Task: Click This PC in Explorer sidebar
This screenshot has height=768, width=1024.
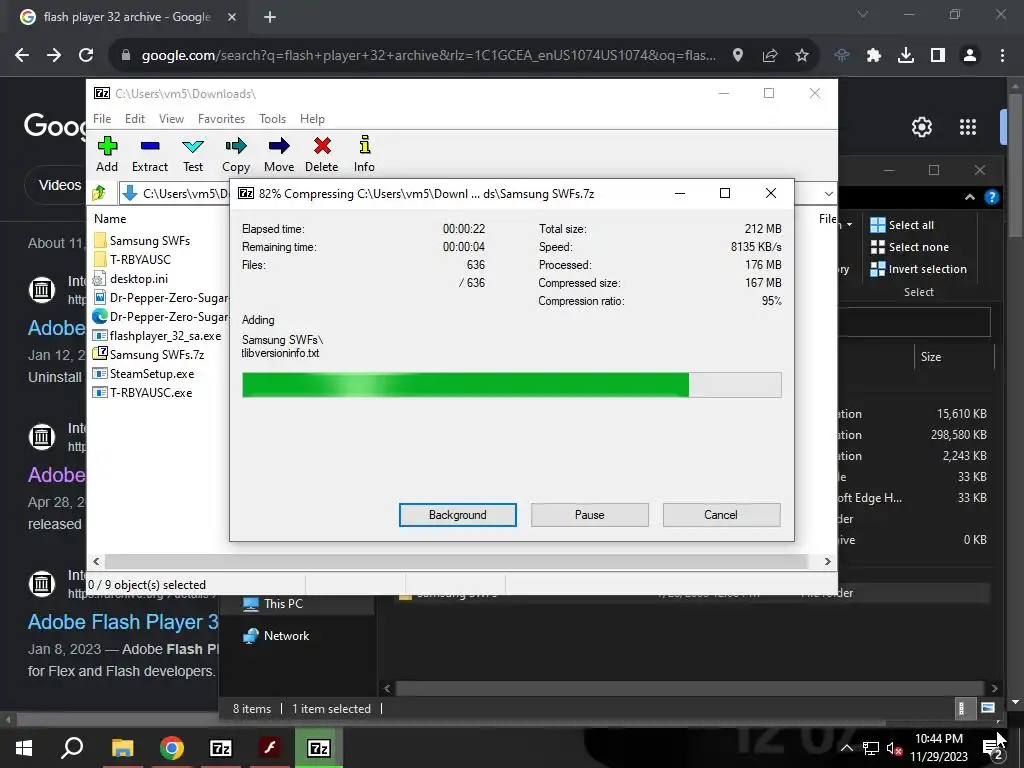Action: point(273,604)
